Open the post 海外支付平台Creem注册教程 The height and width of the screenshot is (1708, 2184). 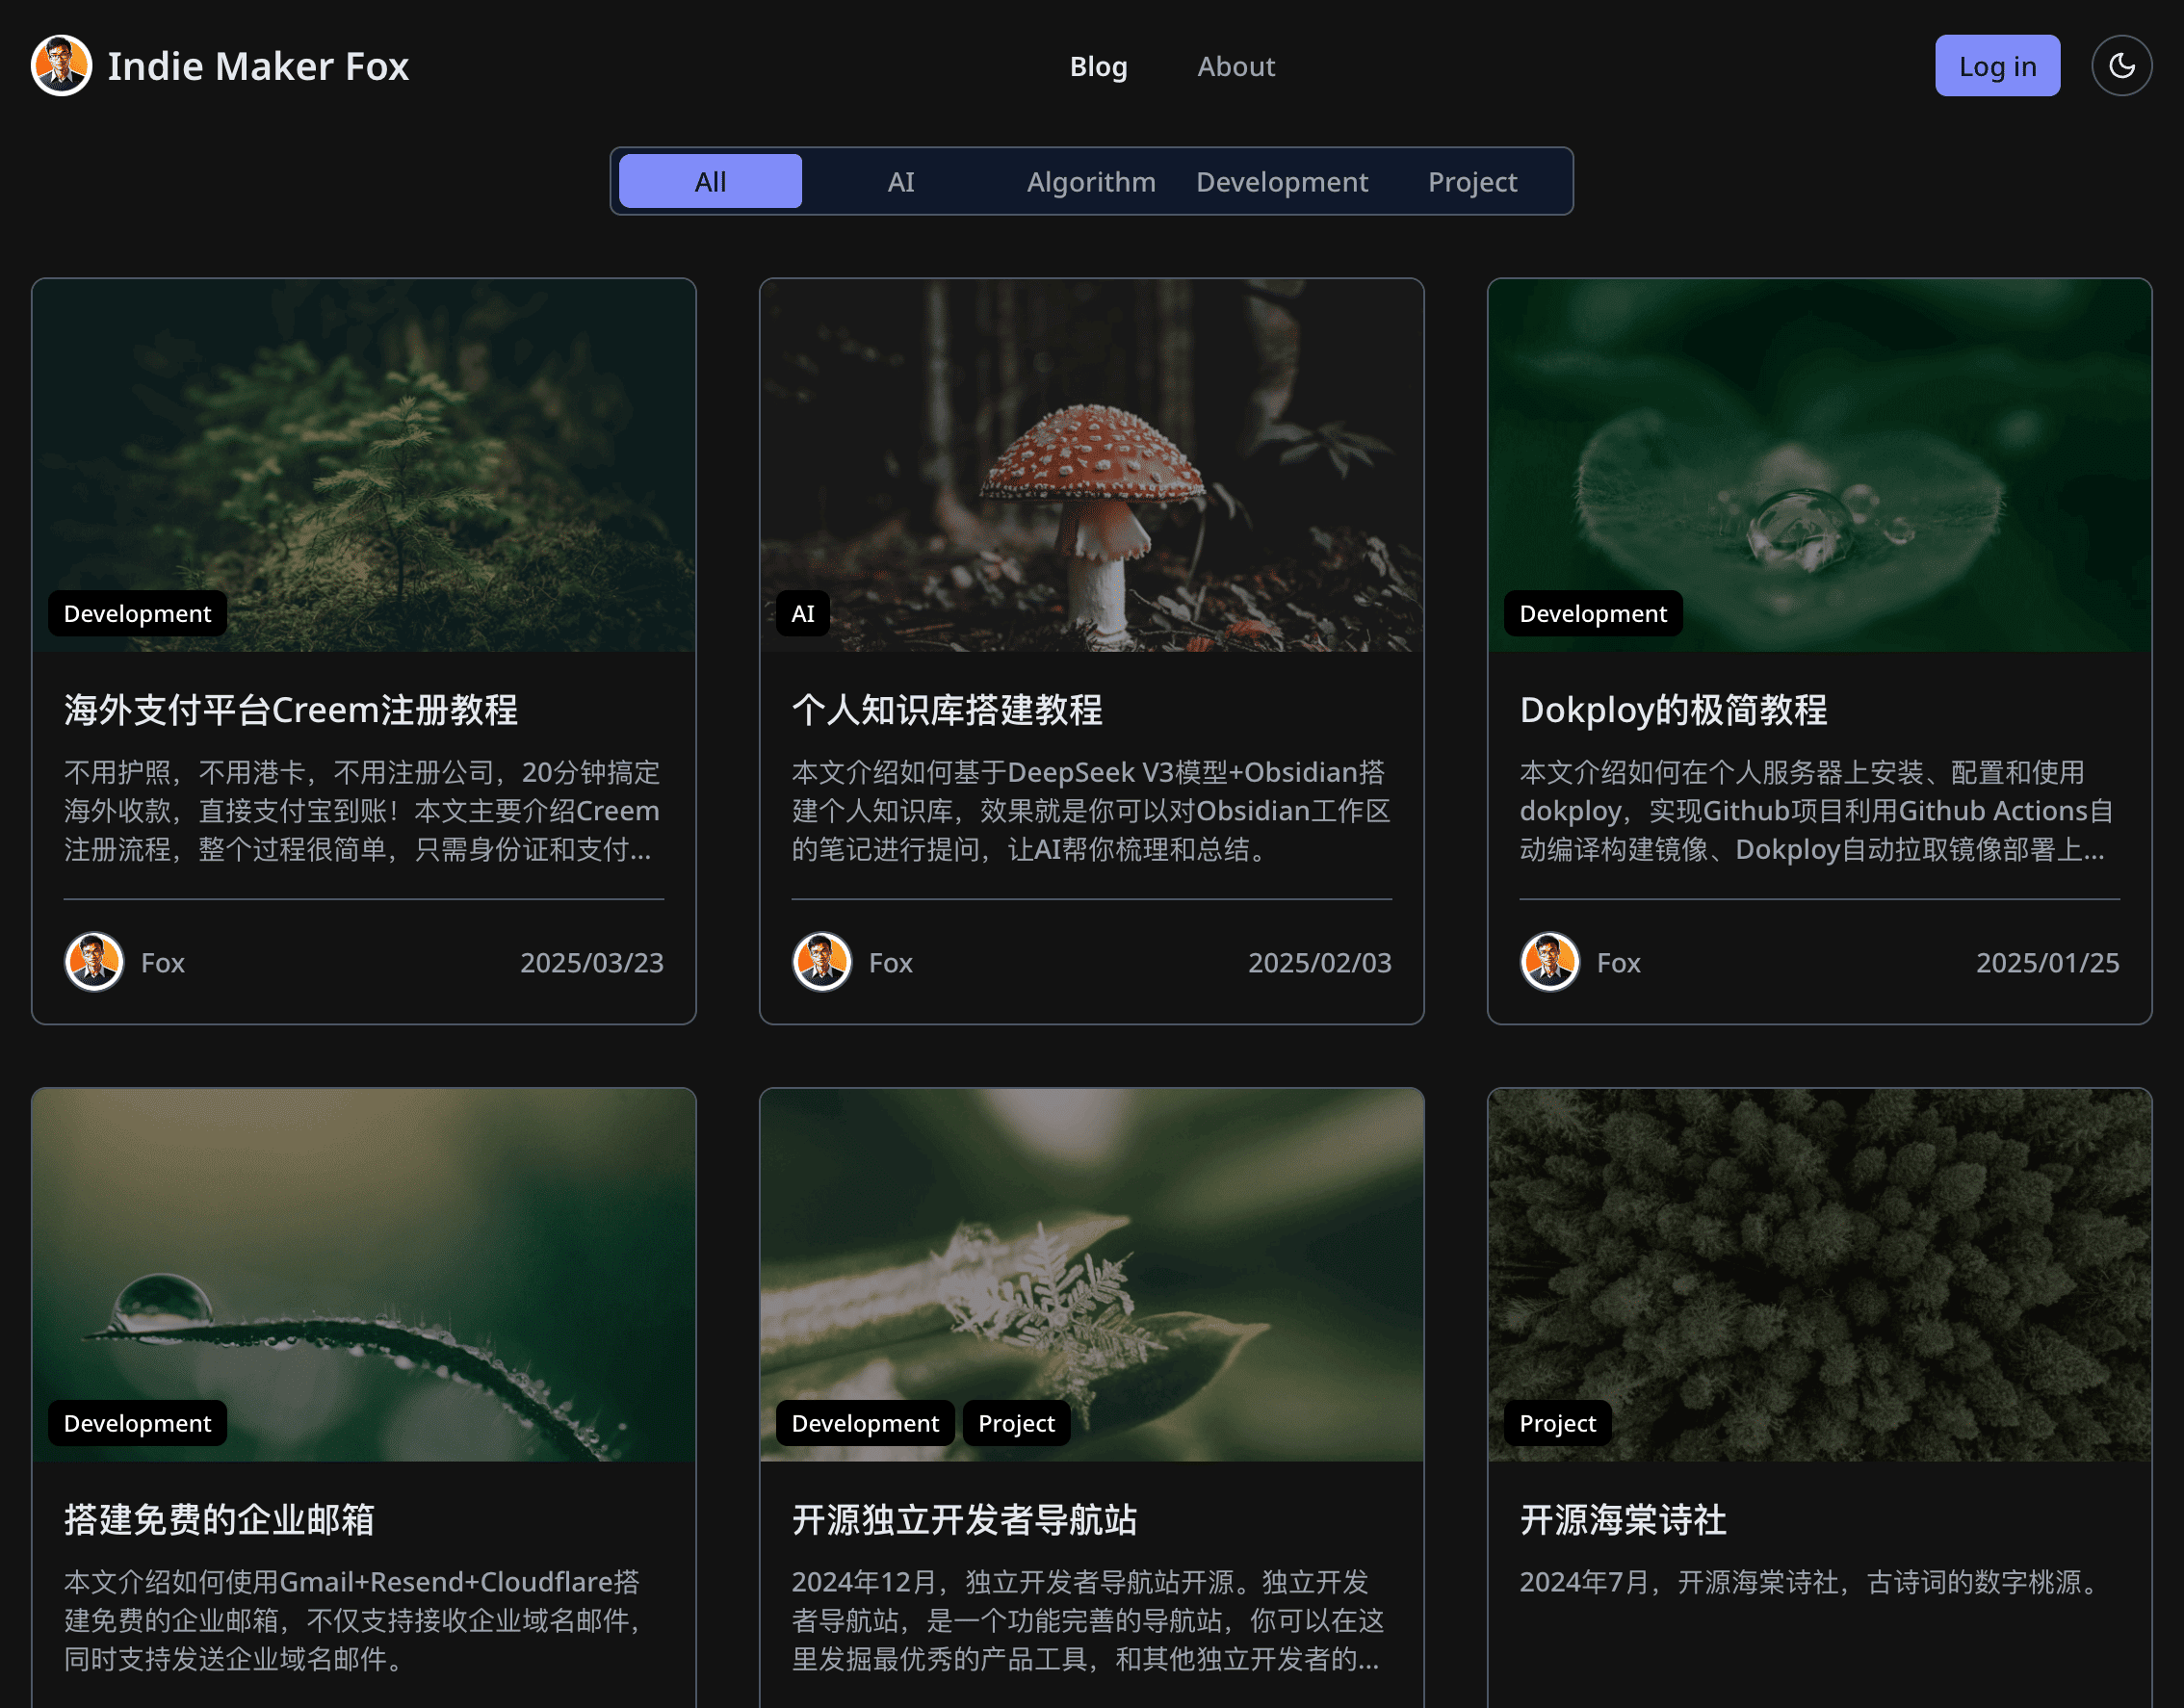[290, 710]
